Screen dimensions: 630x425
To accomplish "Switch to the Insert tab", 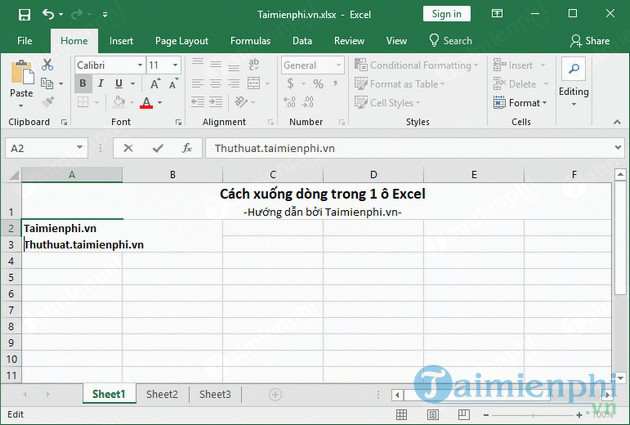I will [121, 41].
